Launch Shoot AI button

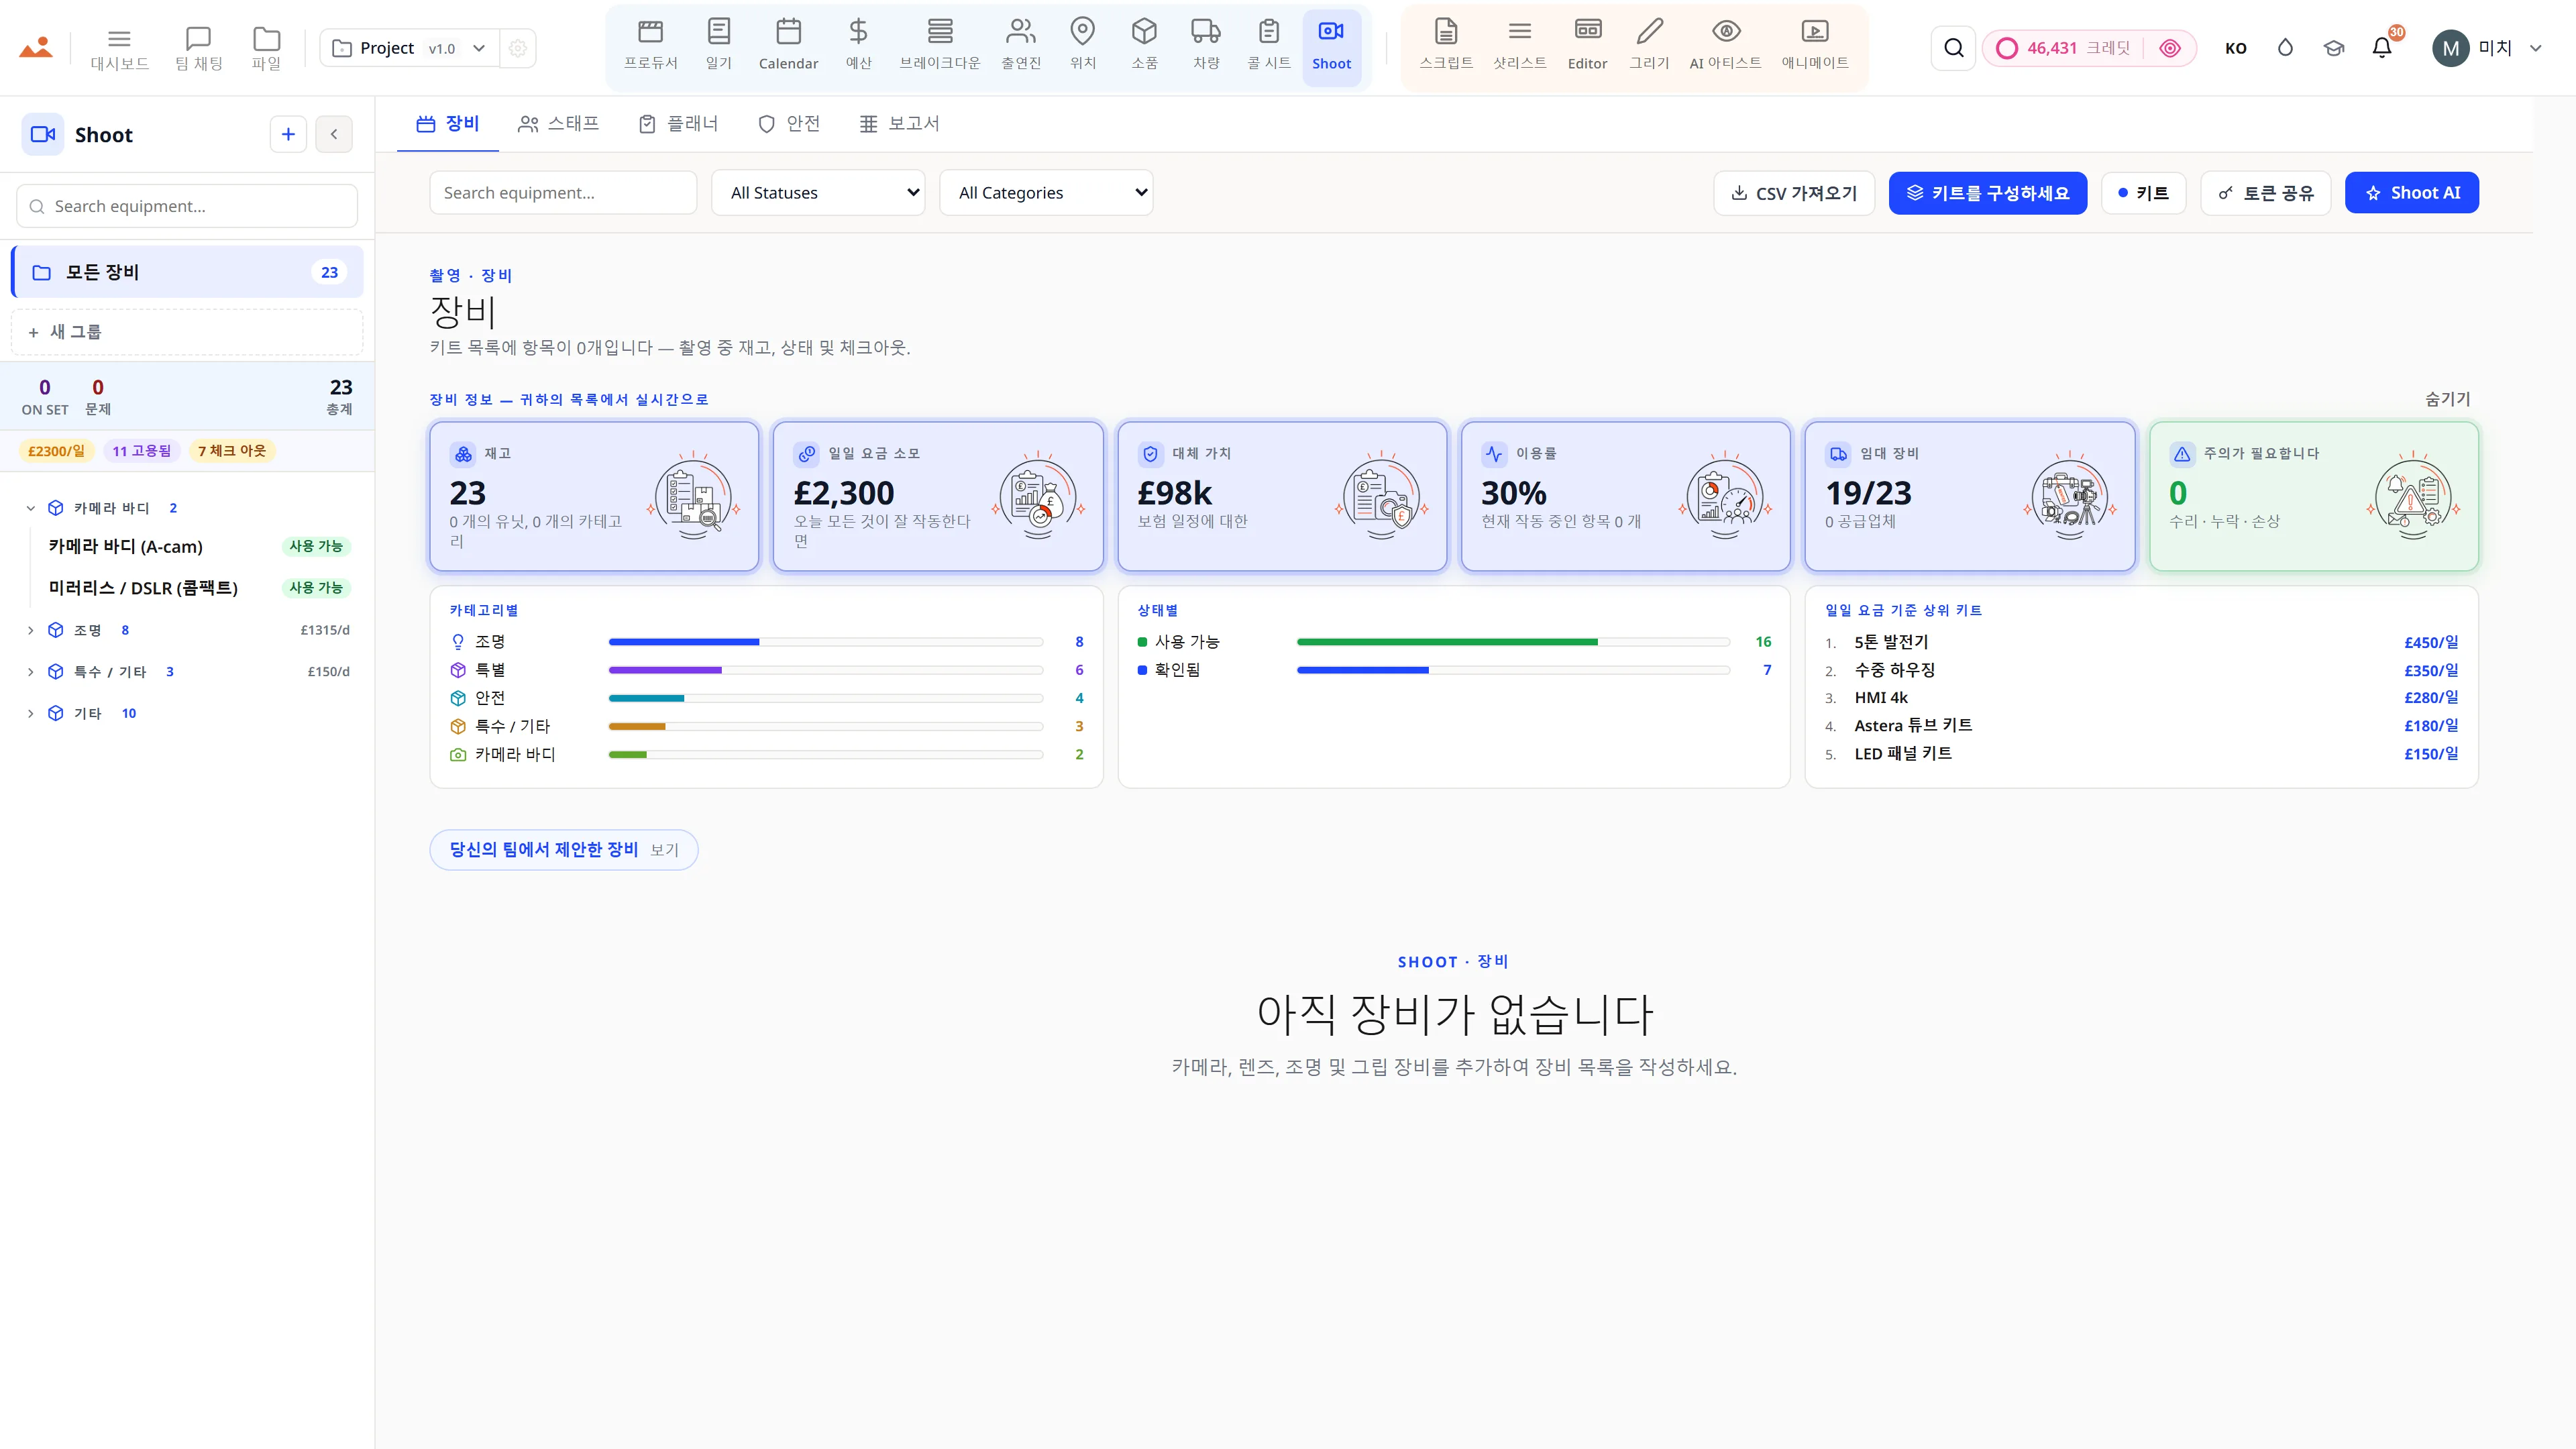[x=2411, y=193]
